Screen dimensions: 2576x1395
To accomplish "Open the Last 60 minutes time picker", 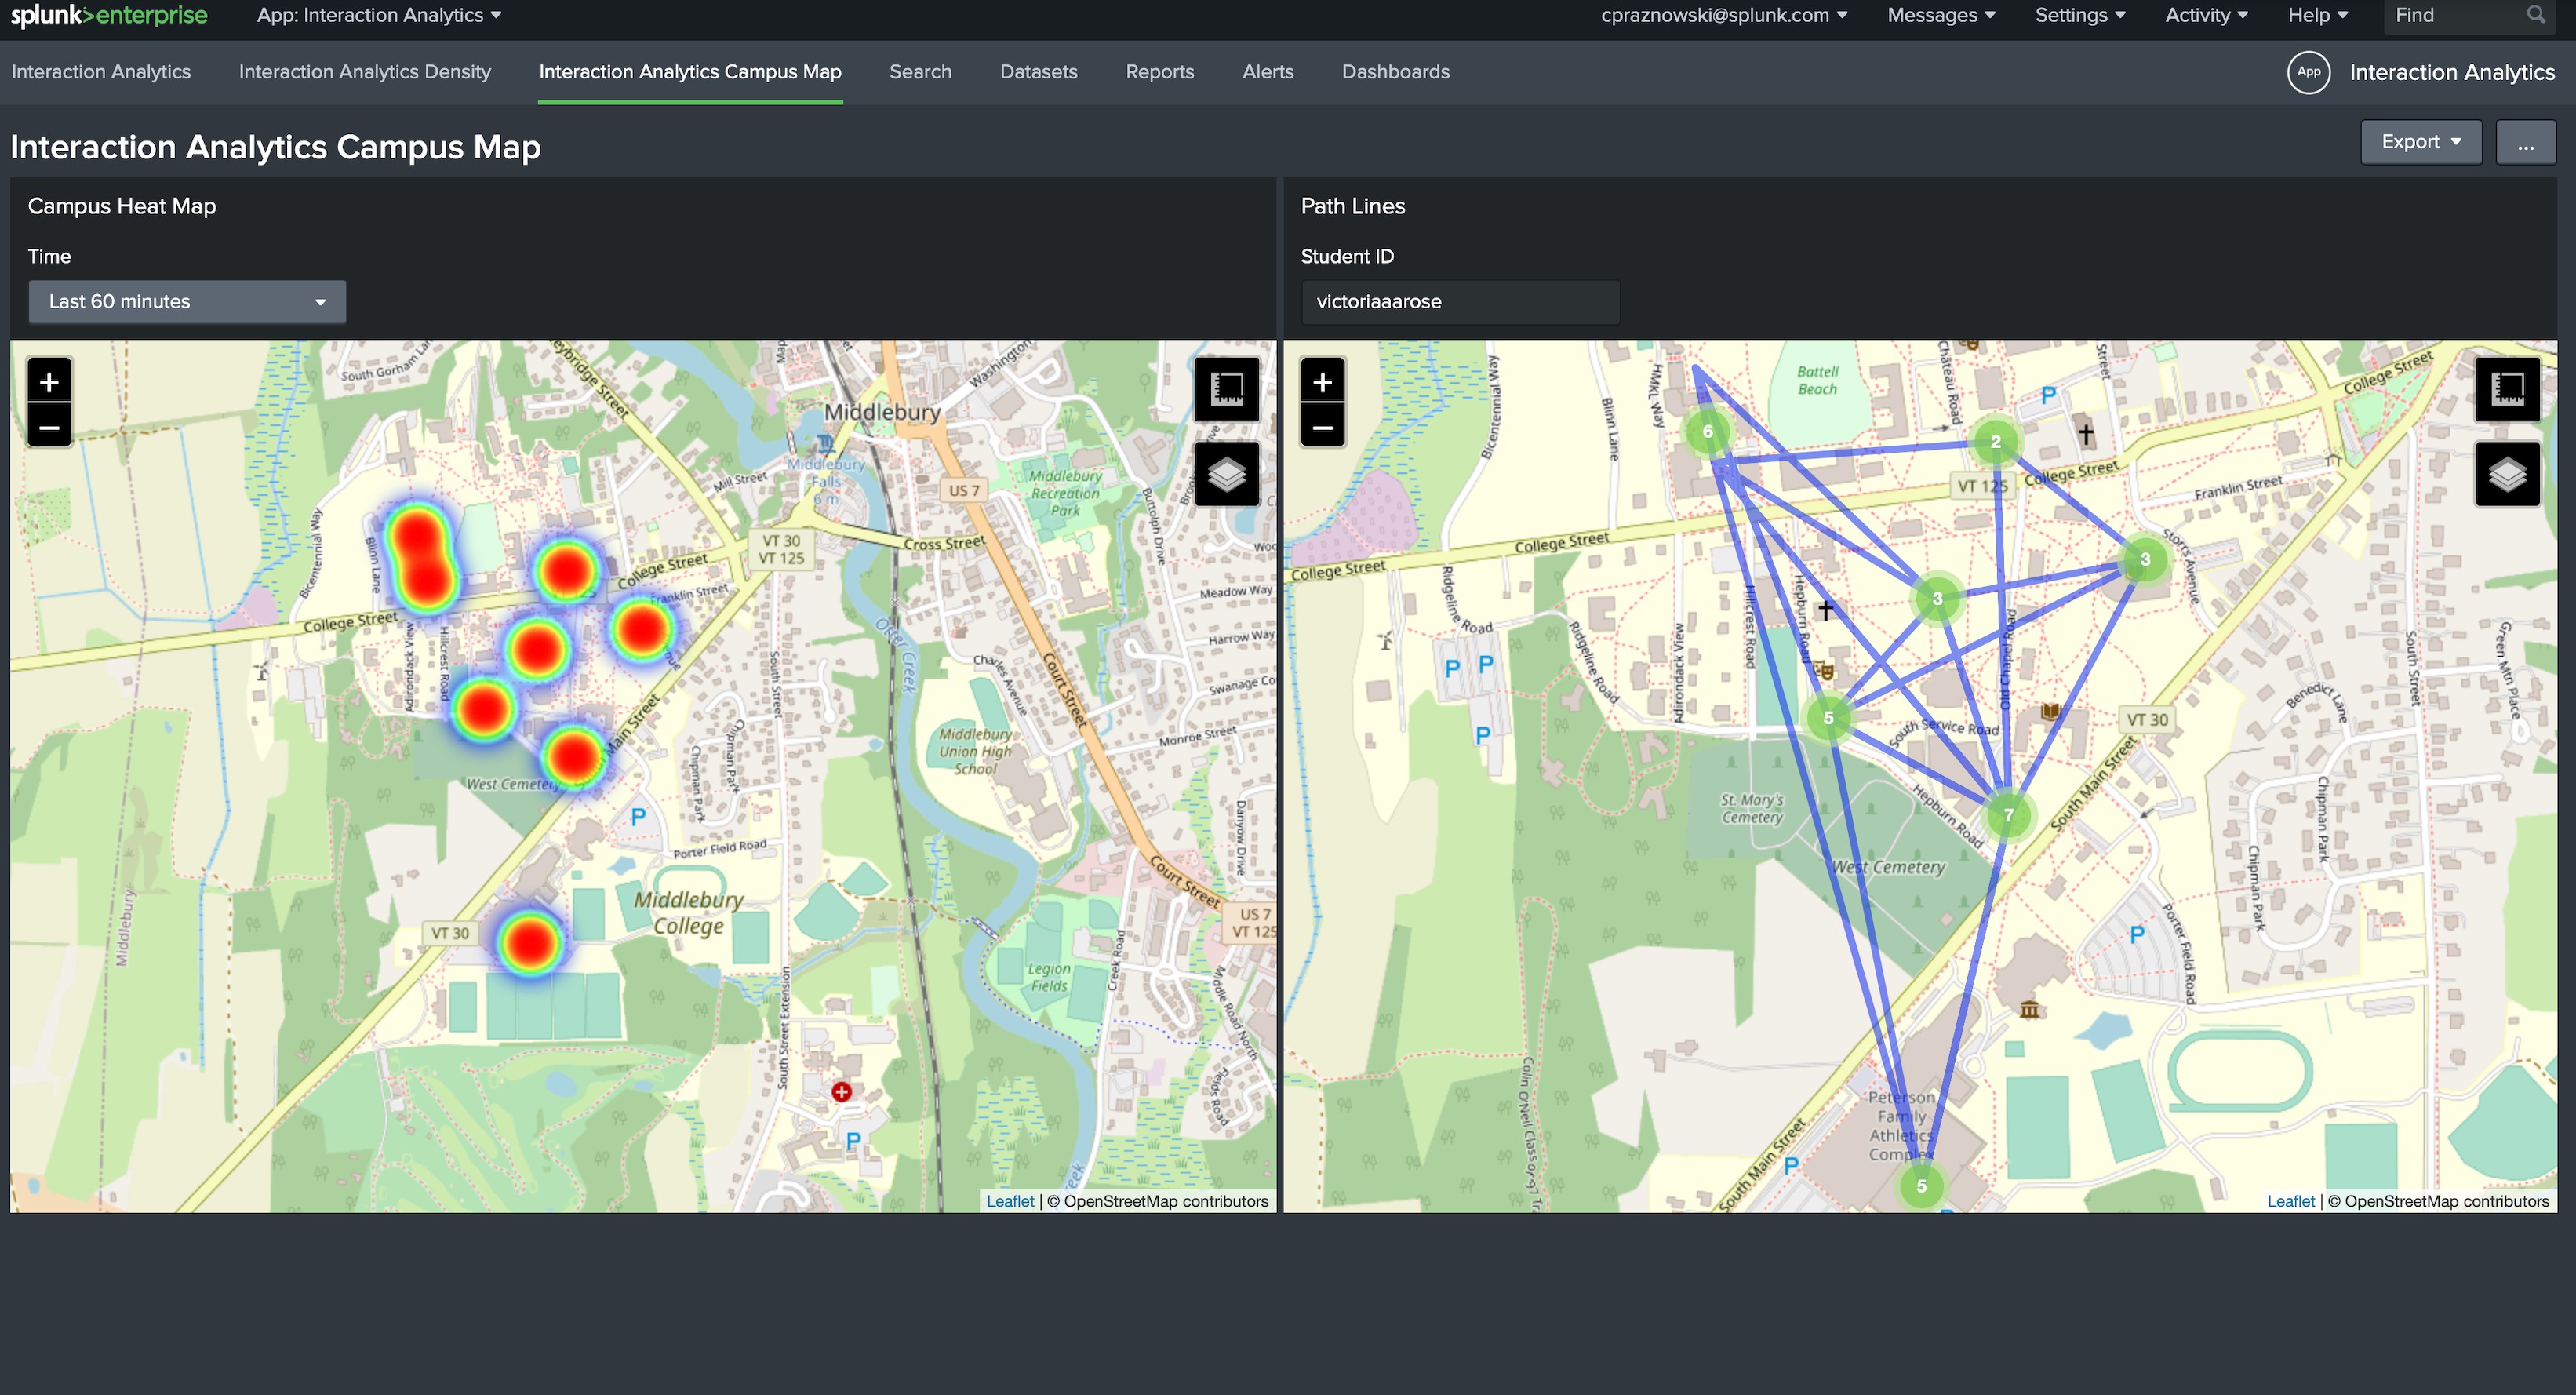I will pyautogui.click(x=187, y=301).
